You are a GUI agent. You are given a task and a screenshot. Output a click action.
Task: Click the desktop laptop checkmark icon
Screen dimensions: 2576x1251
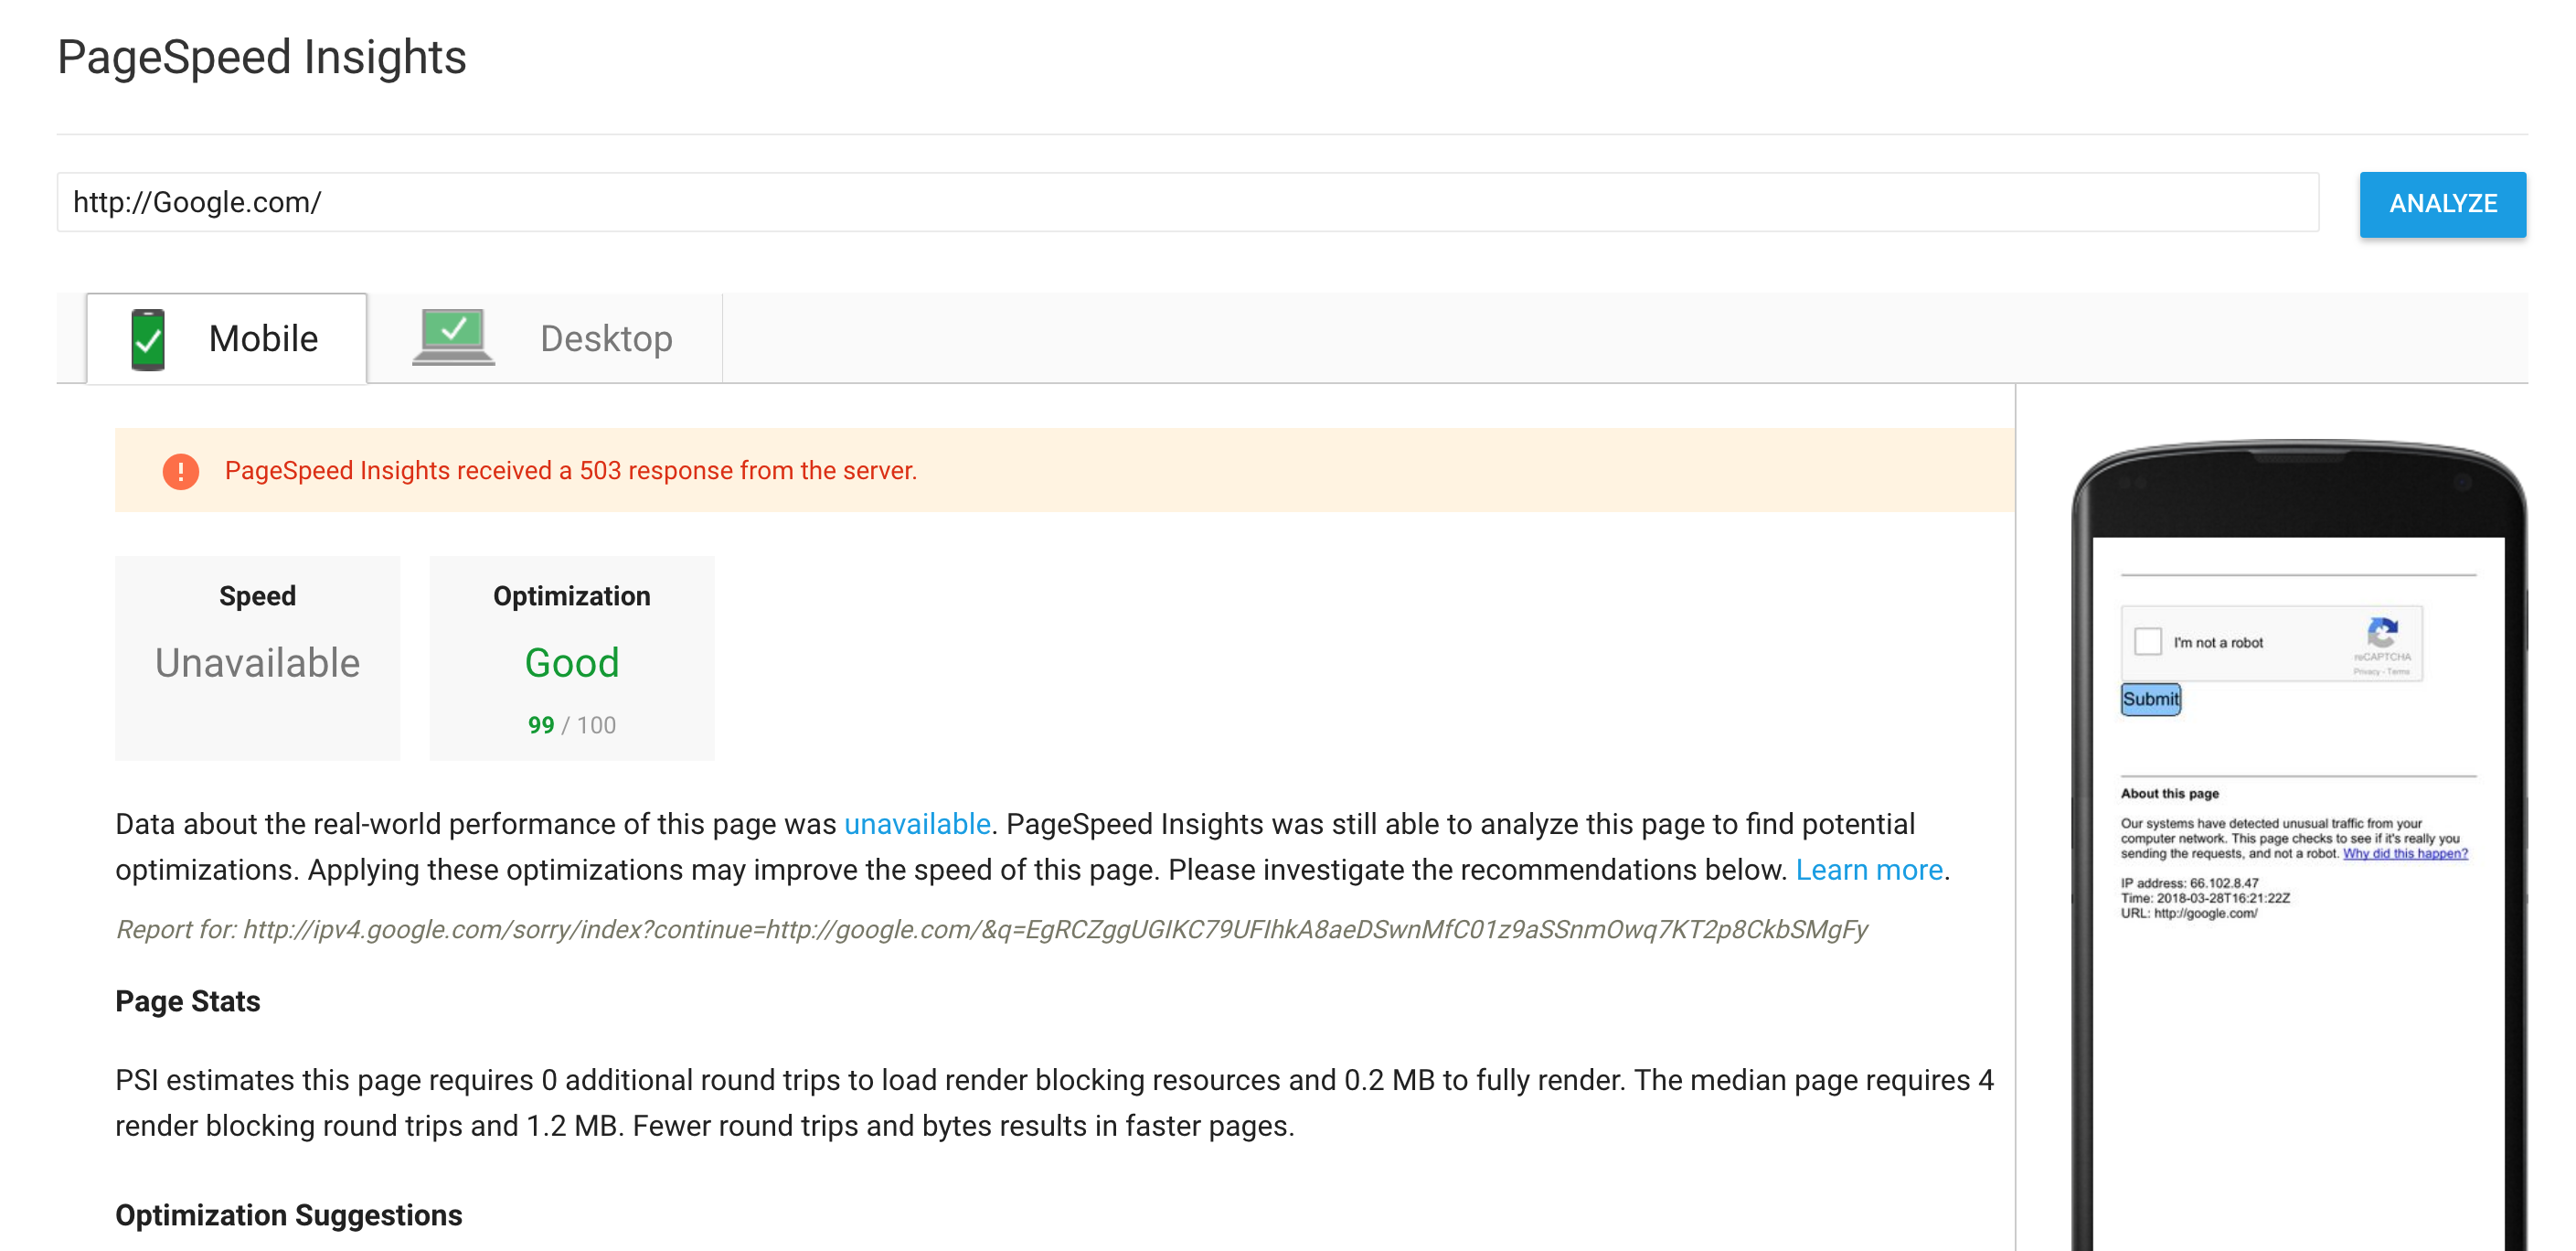coord(453,336)
